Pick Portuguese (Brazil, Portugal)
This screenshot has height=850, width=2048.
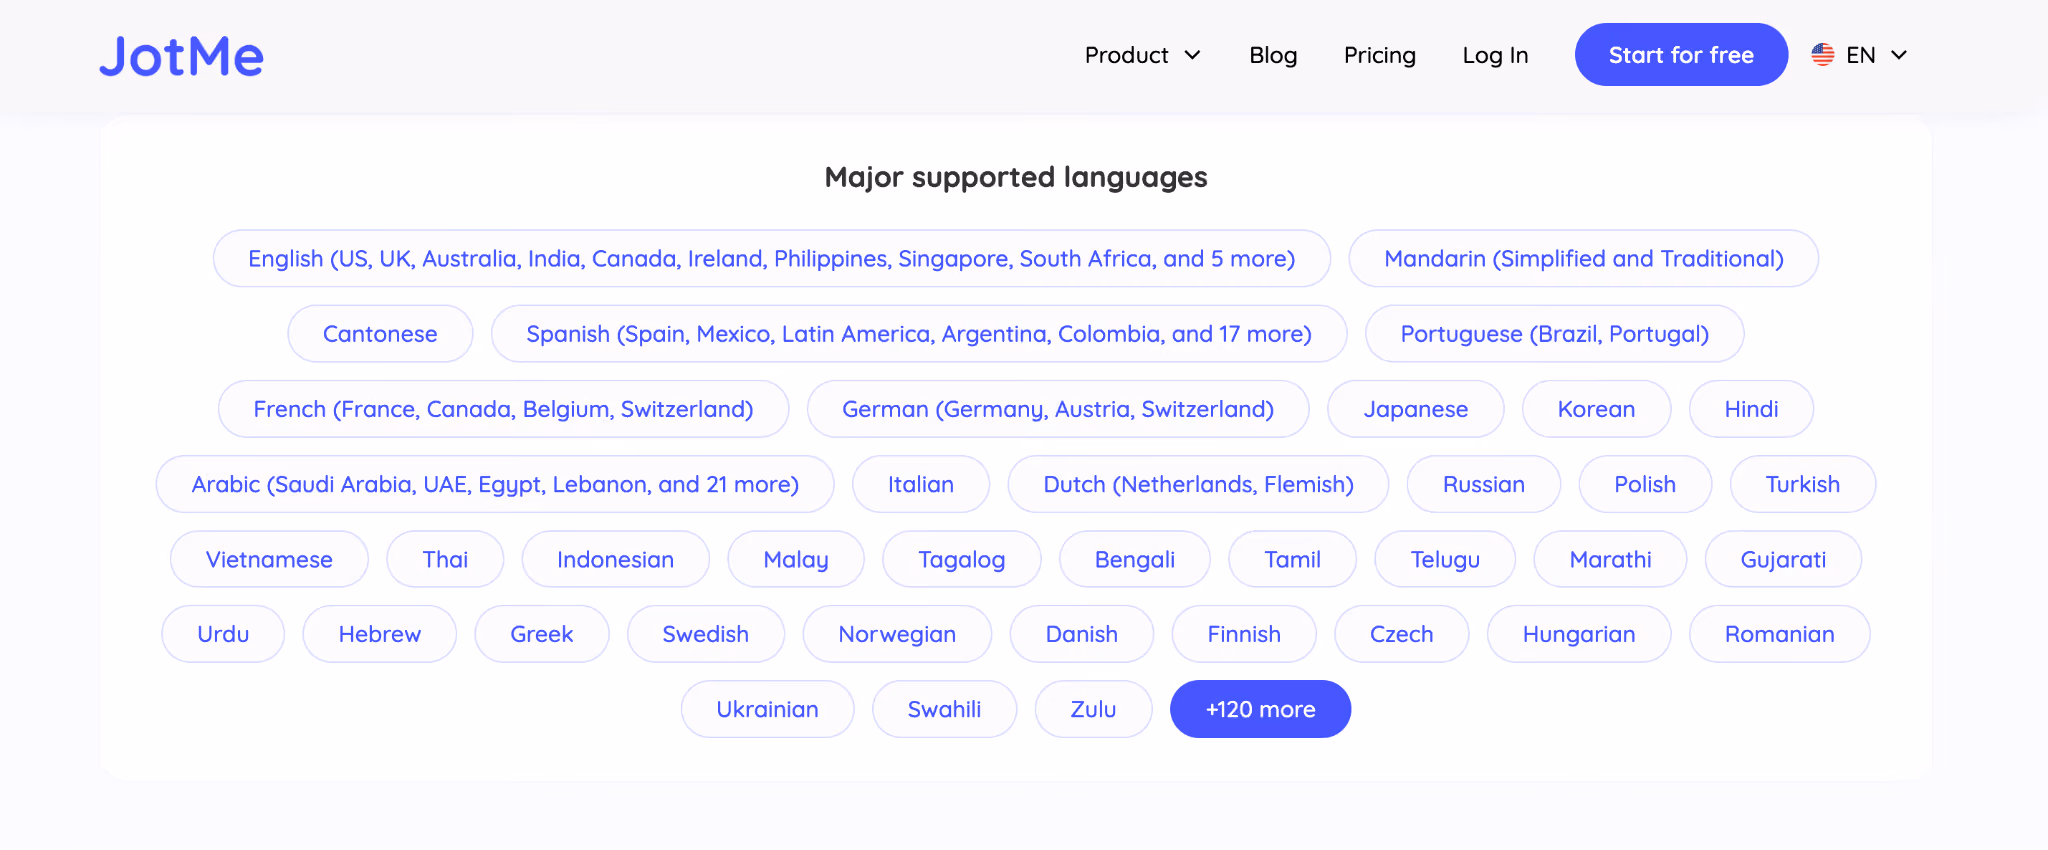[1554, 334]
